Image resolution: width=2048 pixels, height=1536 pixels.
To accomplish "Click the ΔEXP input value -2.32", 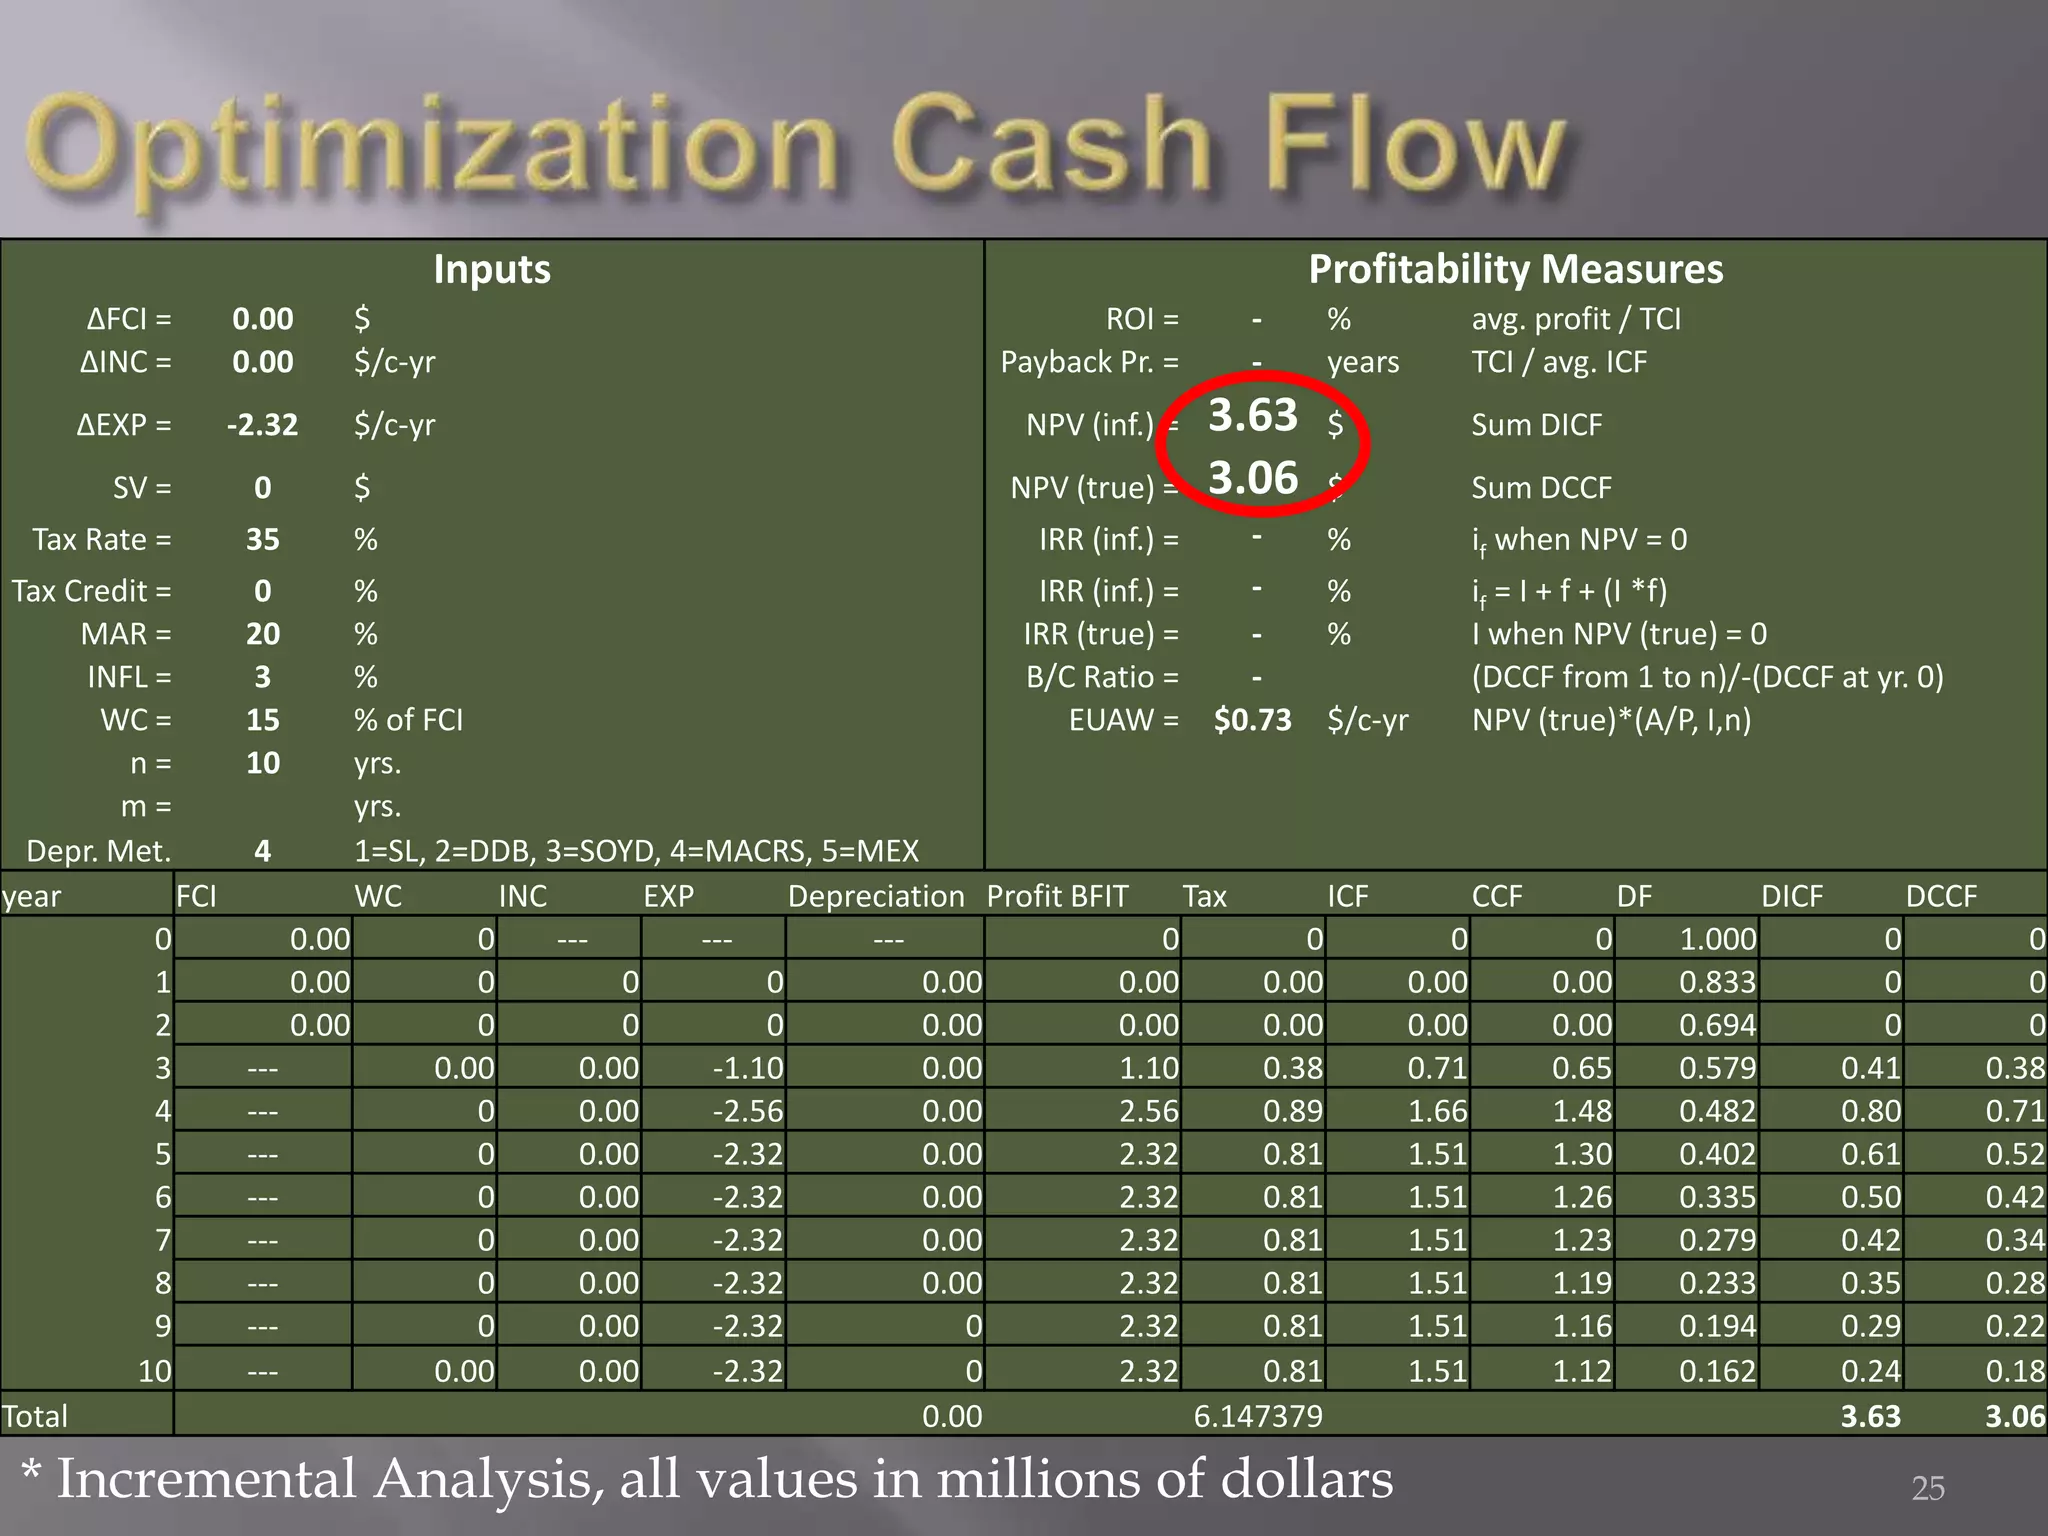I will (262, 425).
